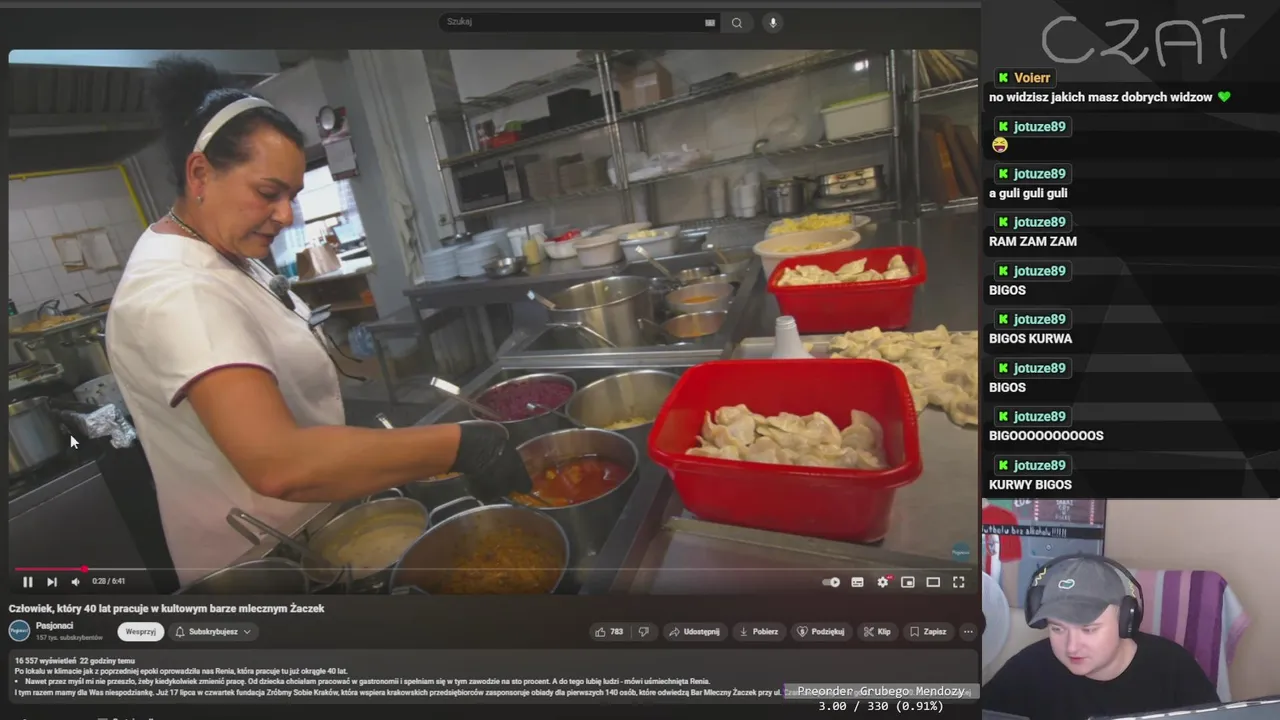Click Voierr username in chat
Screen dimensions: 1280x720
1032,78
